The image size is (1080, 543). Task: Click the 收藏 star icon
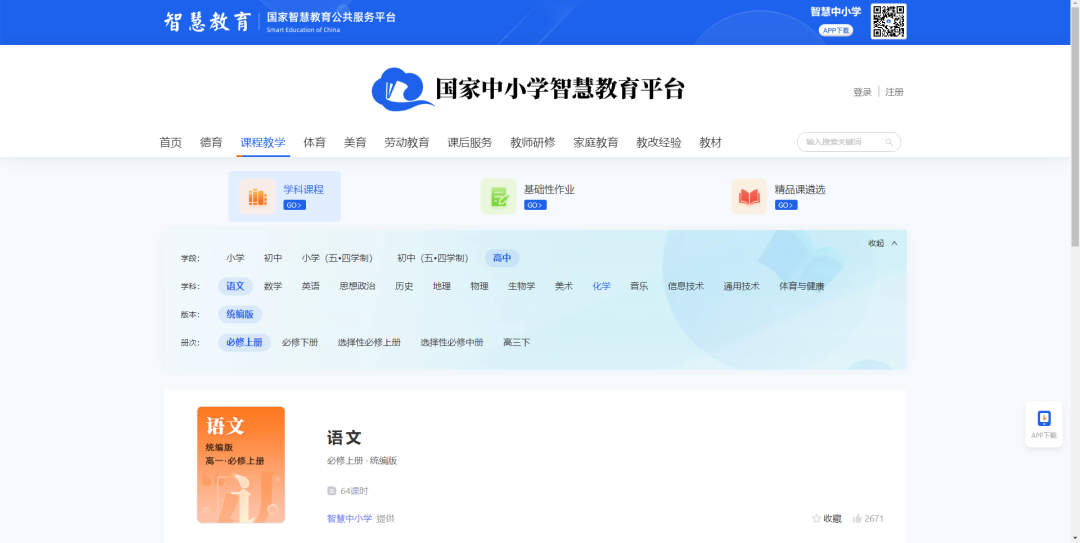[x=817, y=518]
